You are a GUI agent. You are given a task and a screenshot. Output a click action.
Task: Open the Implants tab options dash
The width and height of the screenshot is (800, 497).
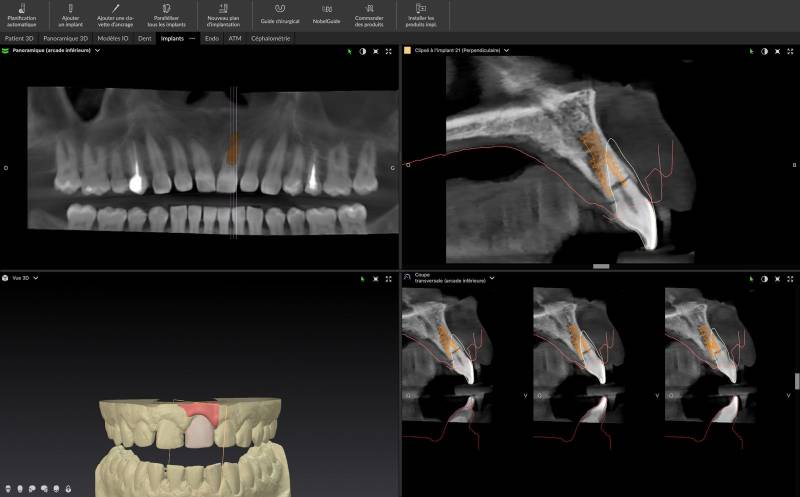click(192, 38)
